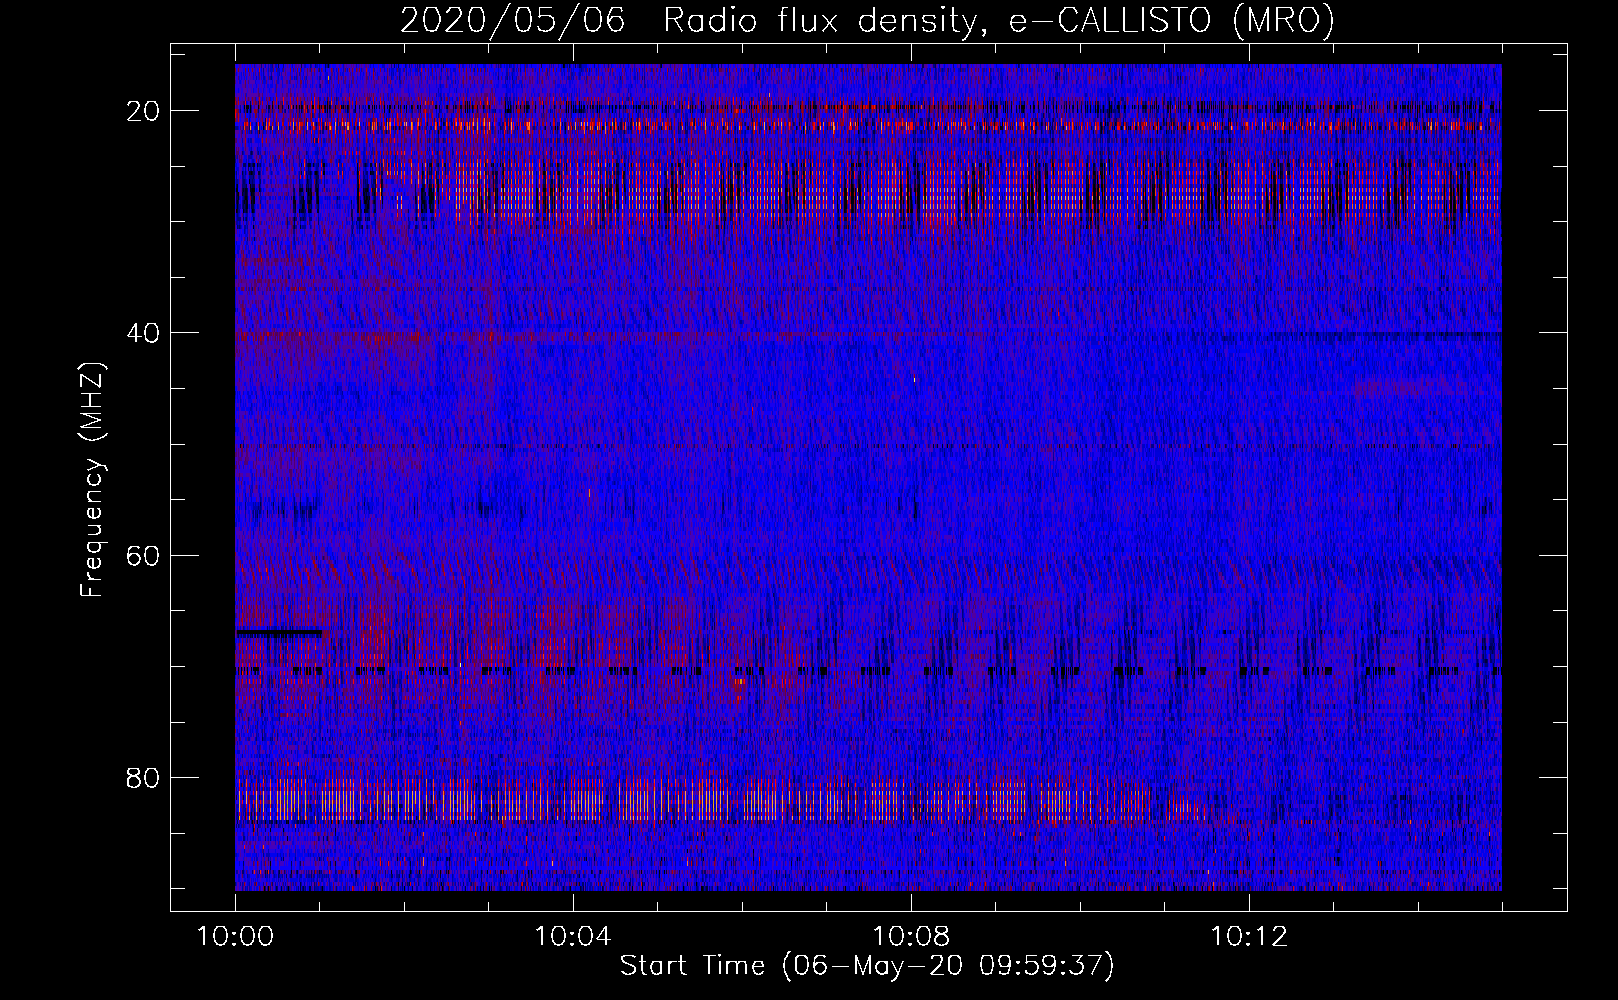
Task: Click the '10:08' time tick label
Action: pyautogui.click(x=911, y=937)
